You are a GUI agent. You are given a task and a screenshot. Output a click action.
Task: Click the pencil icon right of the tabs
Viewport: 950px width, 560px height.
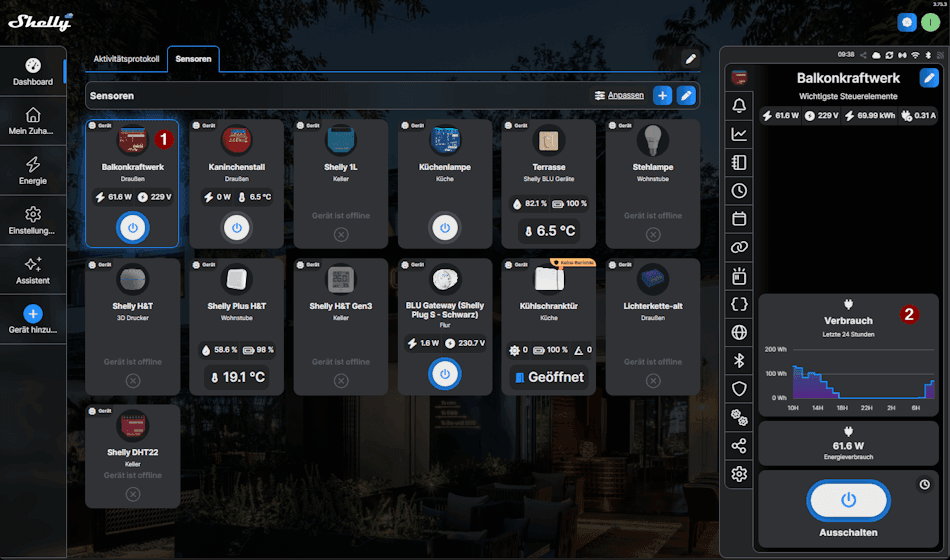click(x=690, y=59)
